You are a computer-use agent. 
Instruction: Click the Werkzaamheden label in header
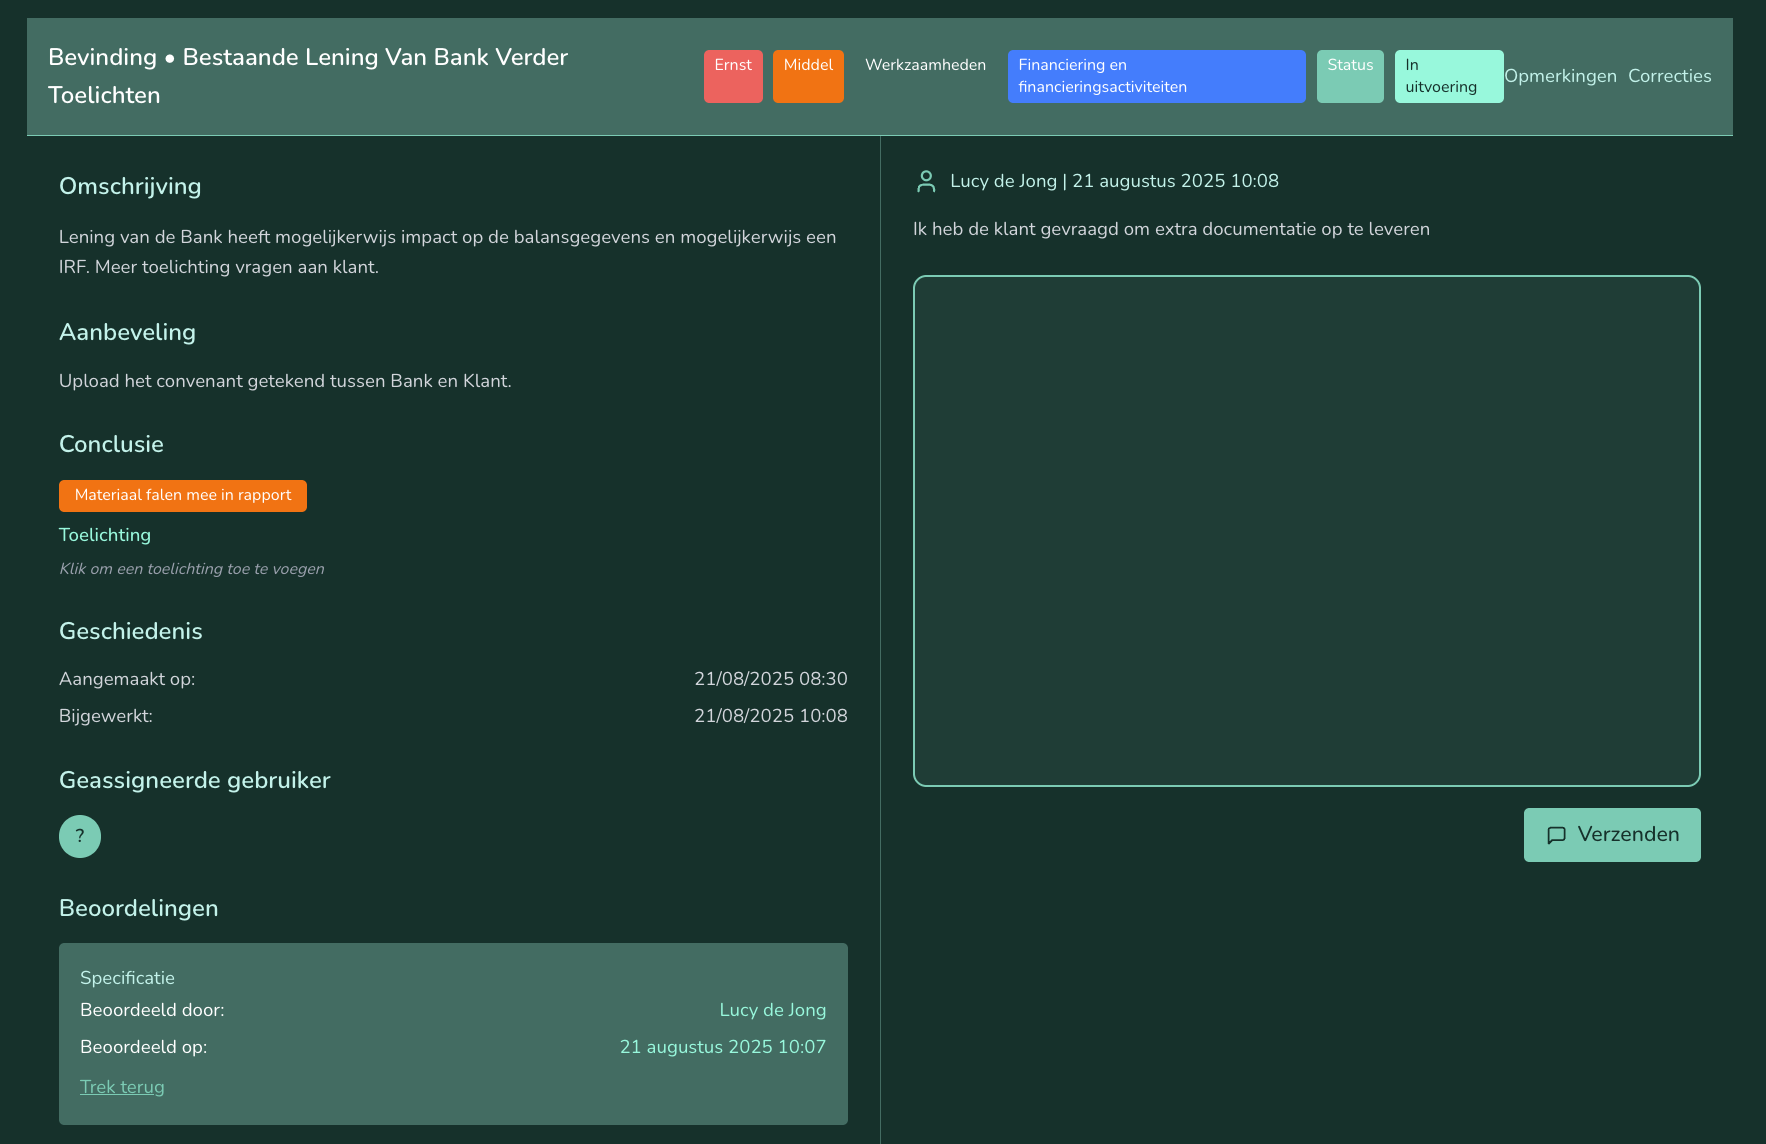pyautogui.click(x=925, y=65)
